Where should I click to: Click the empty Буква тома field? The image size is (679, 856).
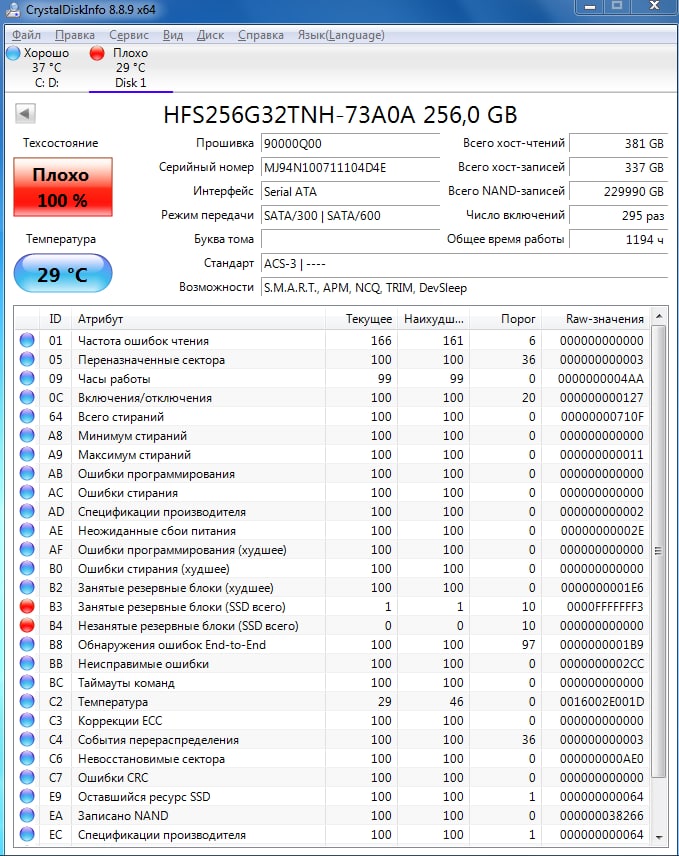click(x=350, y=239)
